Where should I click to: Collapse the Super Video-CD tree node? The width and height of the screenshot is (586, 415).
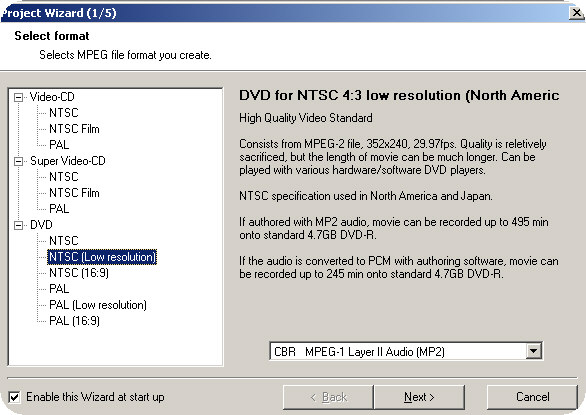pos(18,162)
